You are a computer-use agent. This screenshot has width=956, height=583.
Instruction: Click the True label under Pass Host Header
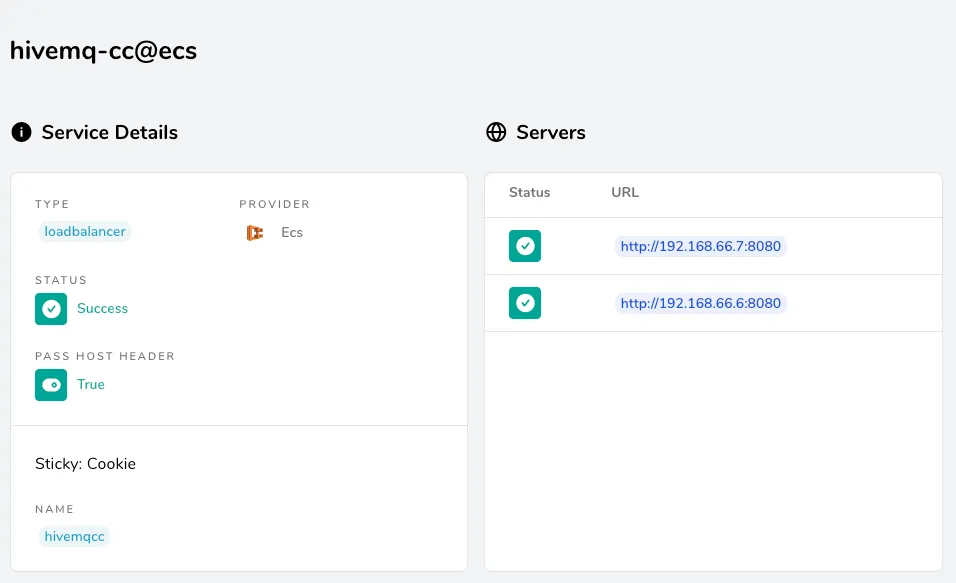click(91, 385)
